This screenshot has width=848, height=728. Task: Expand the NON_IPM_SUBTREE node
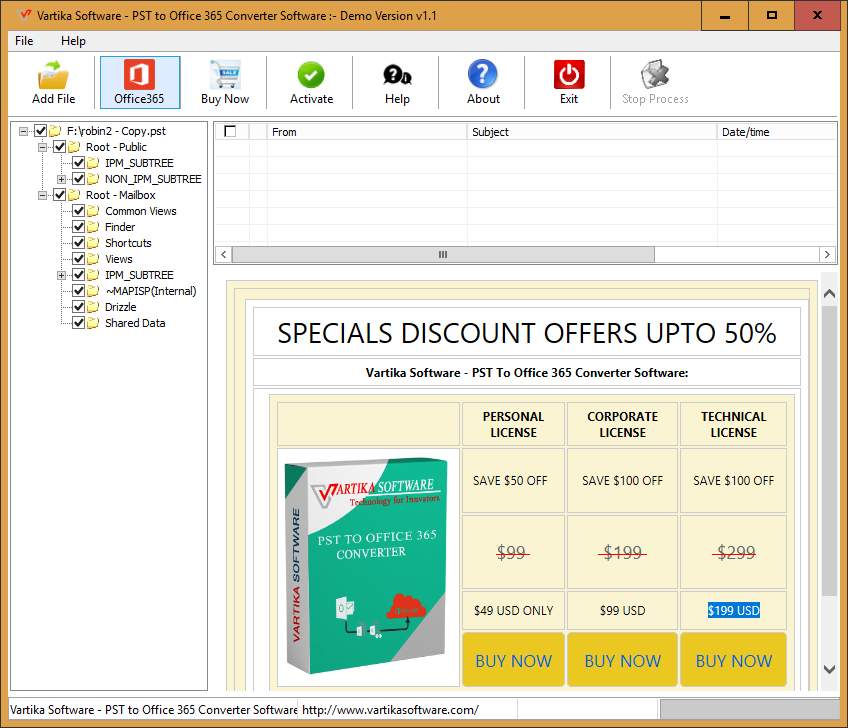point(62,179)
